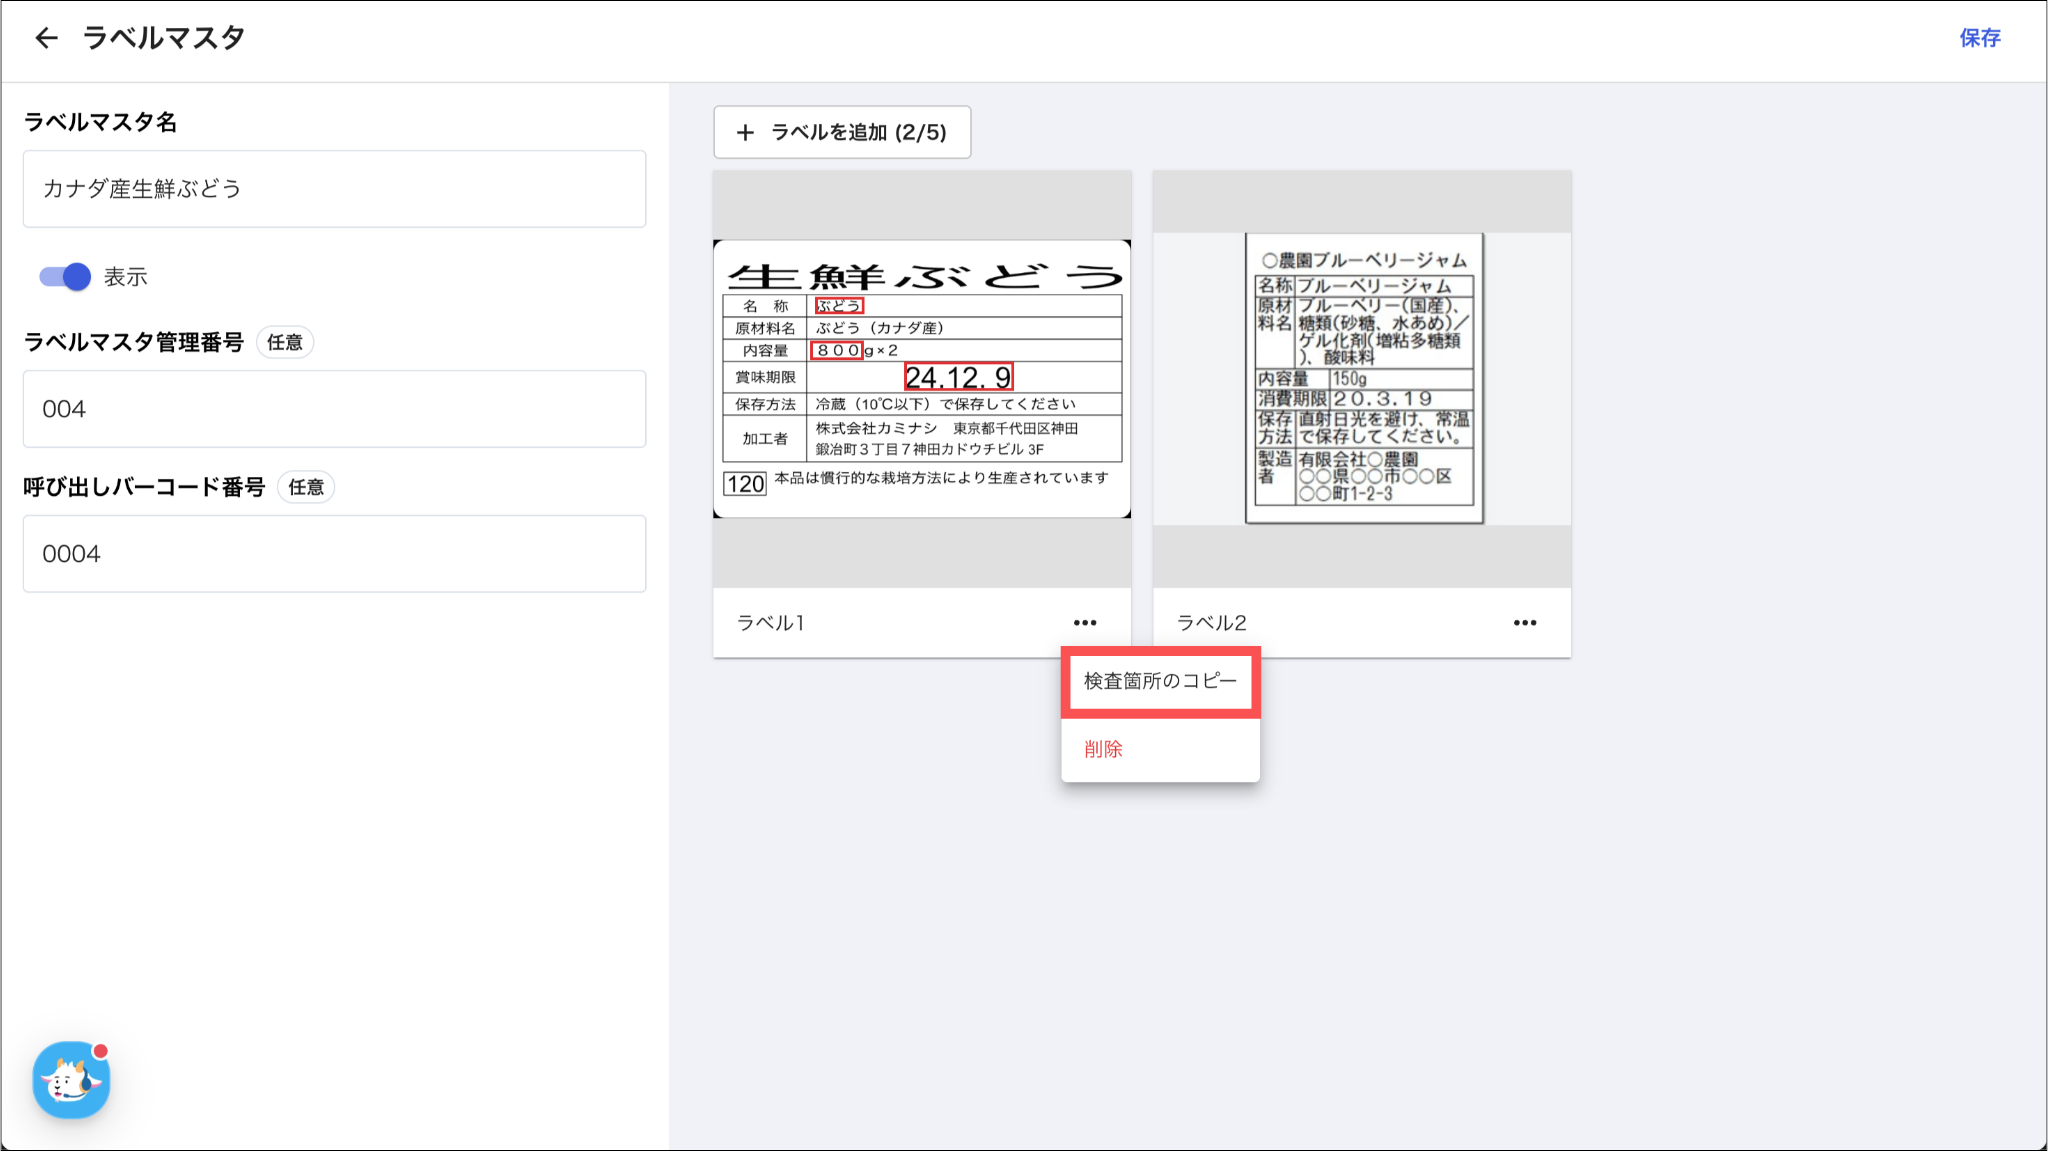The height and width of the screenshot is (1151, 2048).
Task: Open the three-dot menu for ラベル2
Action: click(x=1524, y=622)
